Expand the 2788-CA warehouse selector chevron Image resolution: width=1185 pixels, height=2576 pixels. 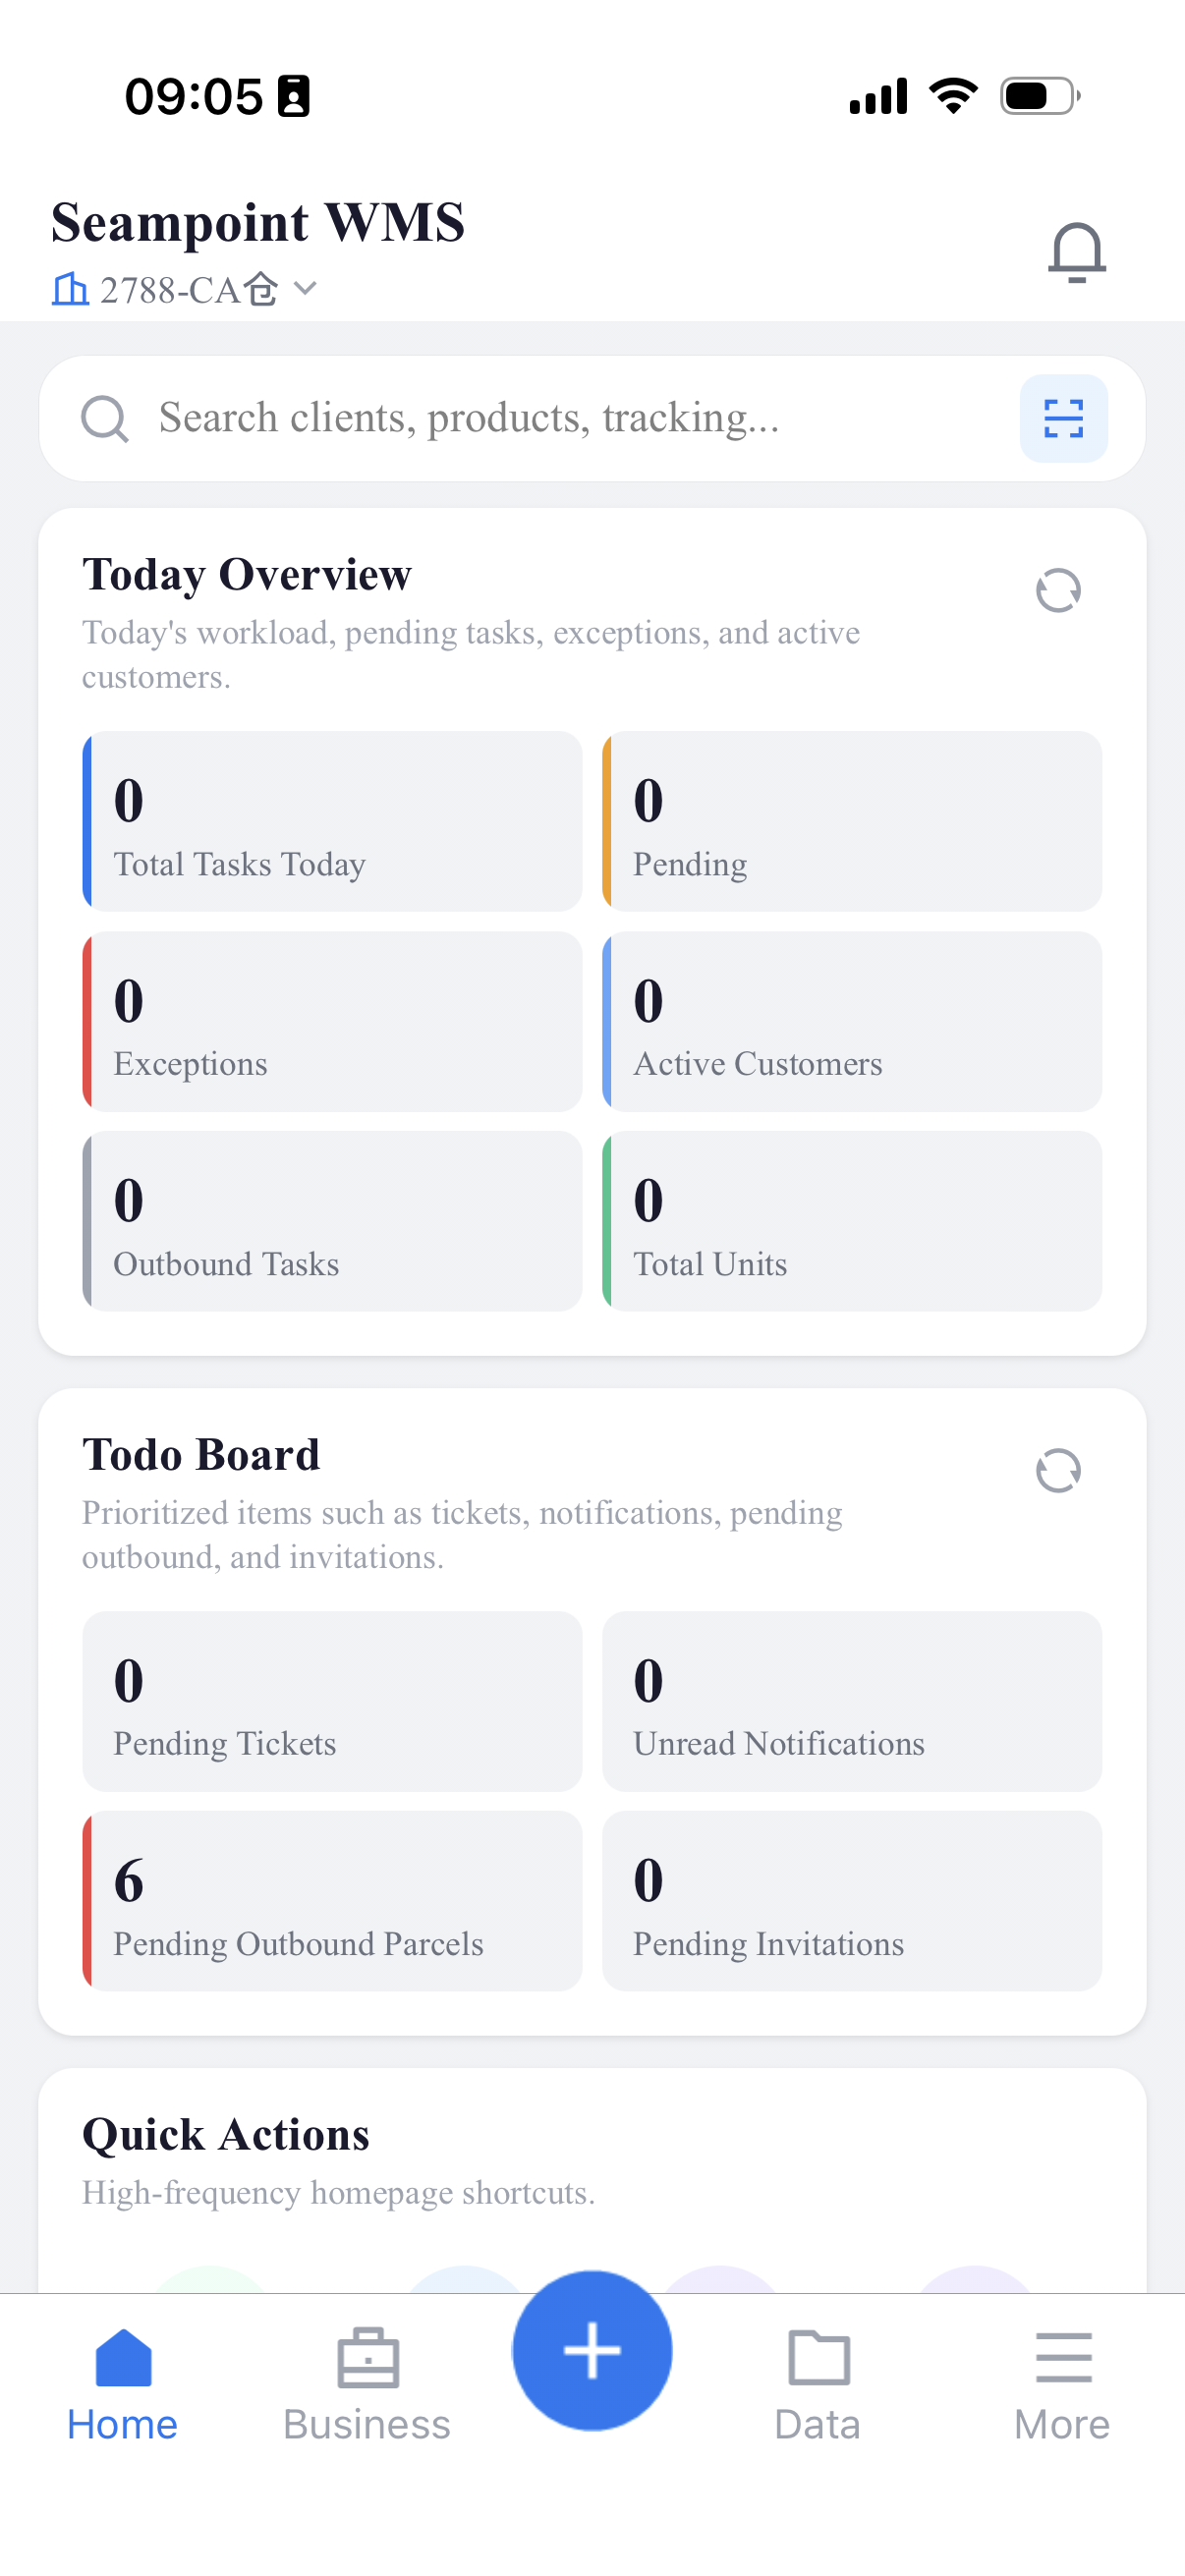[x=306, y=289]
